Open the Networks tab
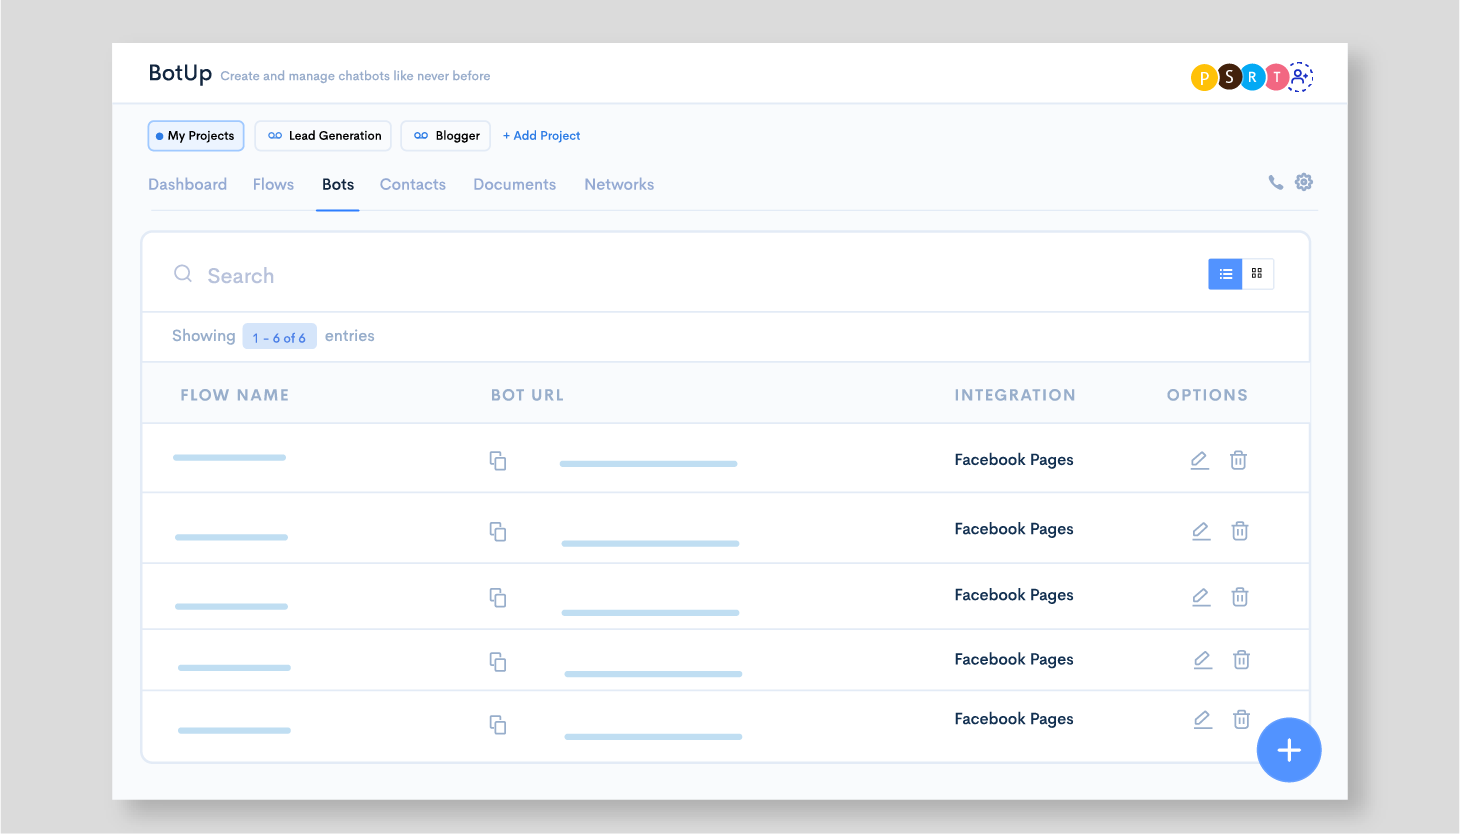Viewport: 1460px width, 834px height. coord(619,184)
